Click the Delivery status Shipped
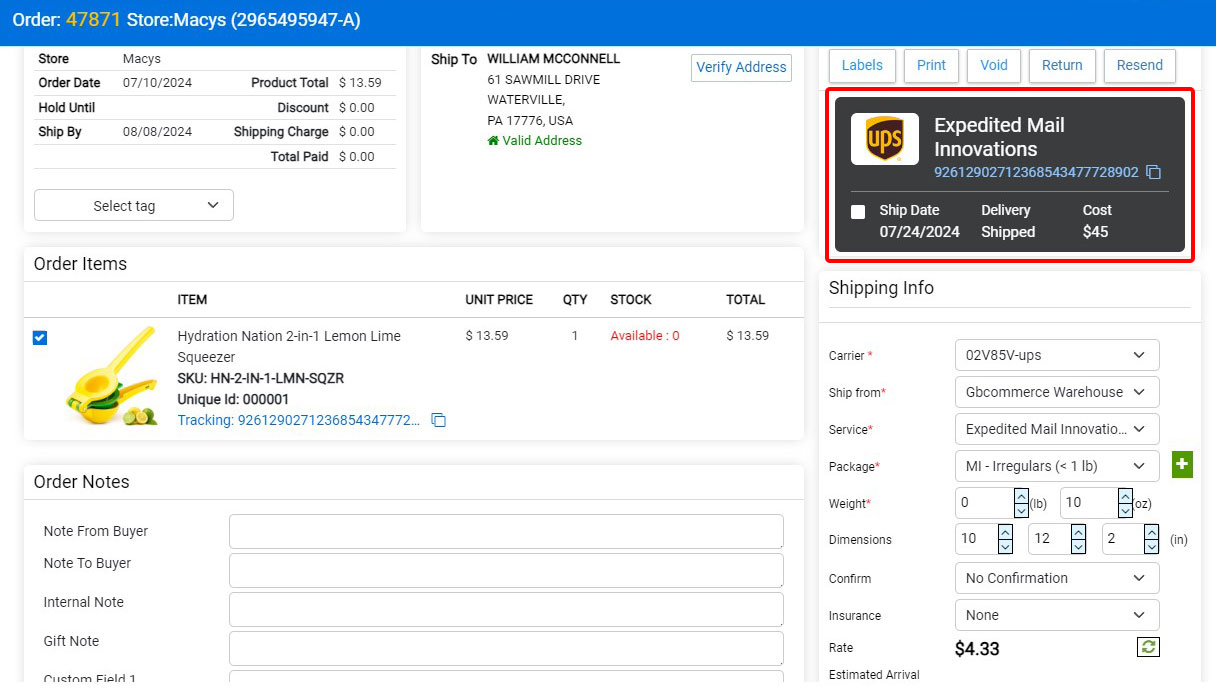 click(1008, 232)
